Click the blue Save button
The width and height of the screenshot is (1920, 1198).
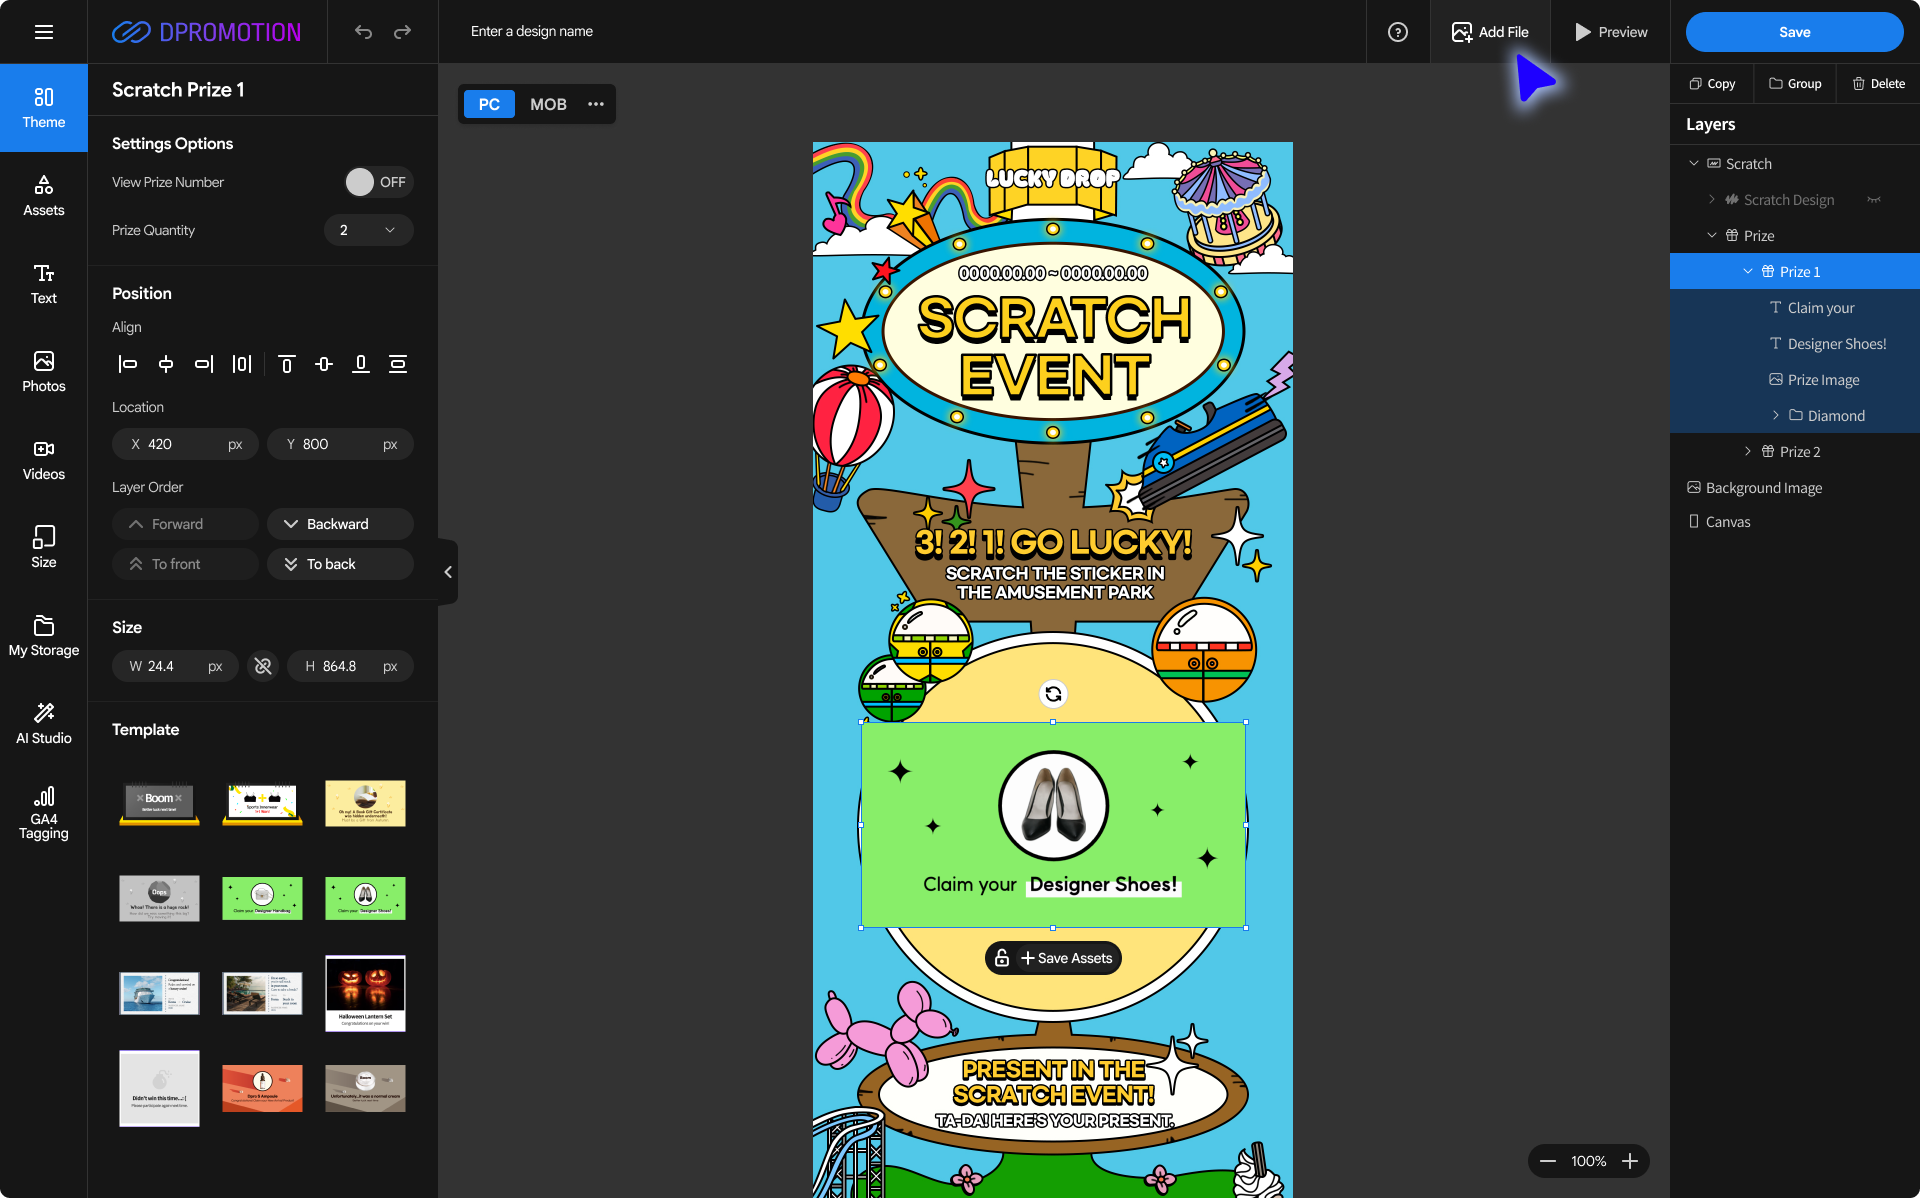coord(1794,32)
